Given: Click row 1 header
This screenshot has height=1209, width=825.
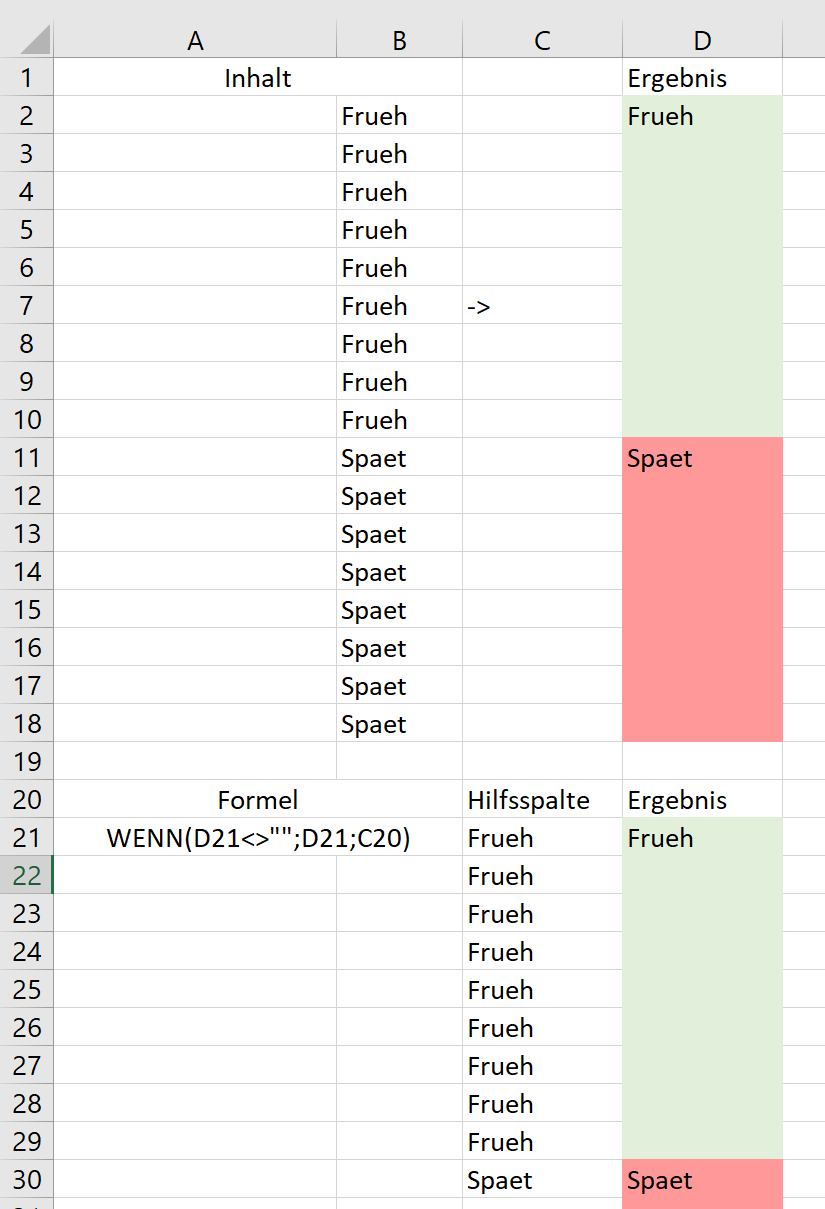Looking at the screenshot, I should (27, 78).
